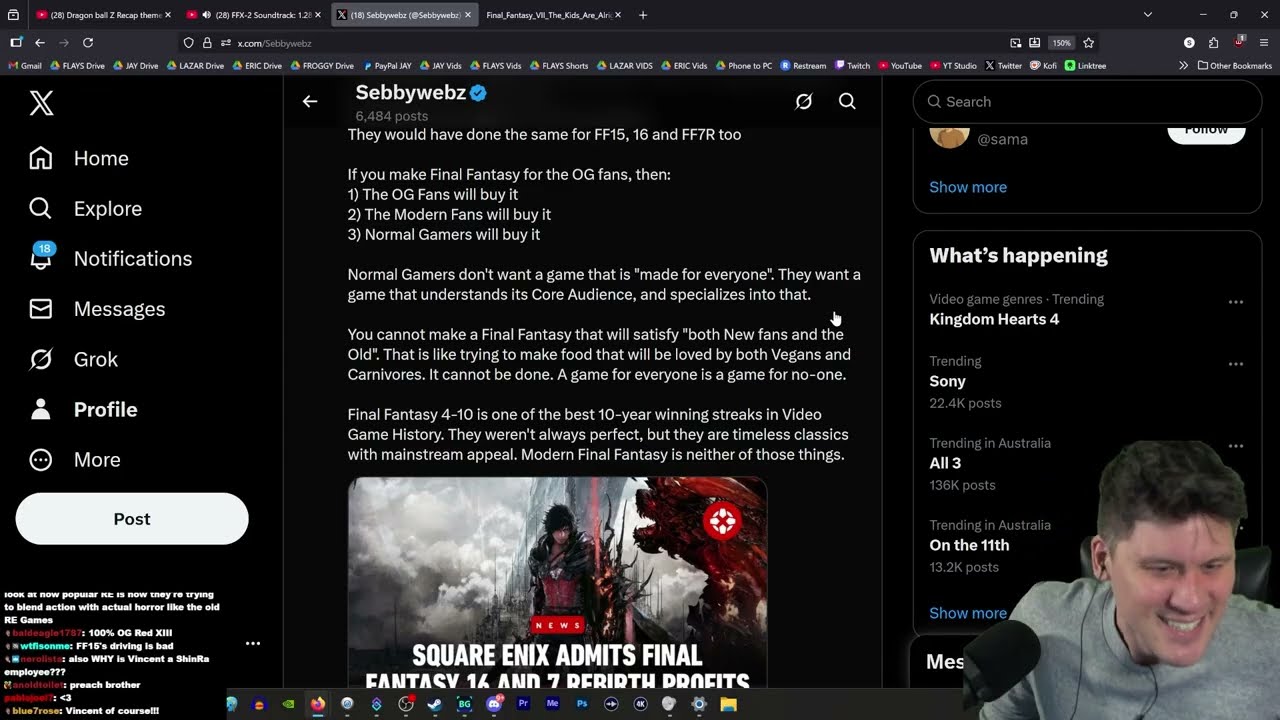Click the site padlock icon
The width and height of the screenshot is (1280, 720).
pos(207,43)
